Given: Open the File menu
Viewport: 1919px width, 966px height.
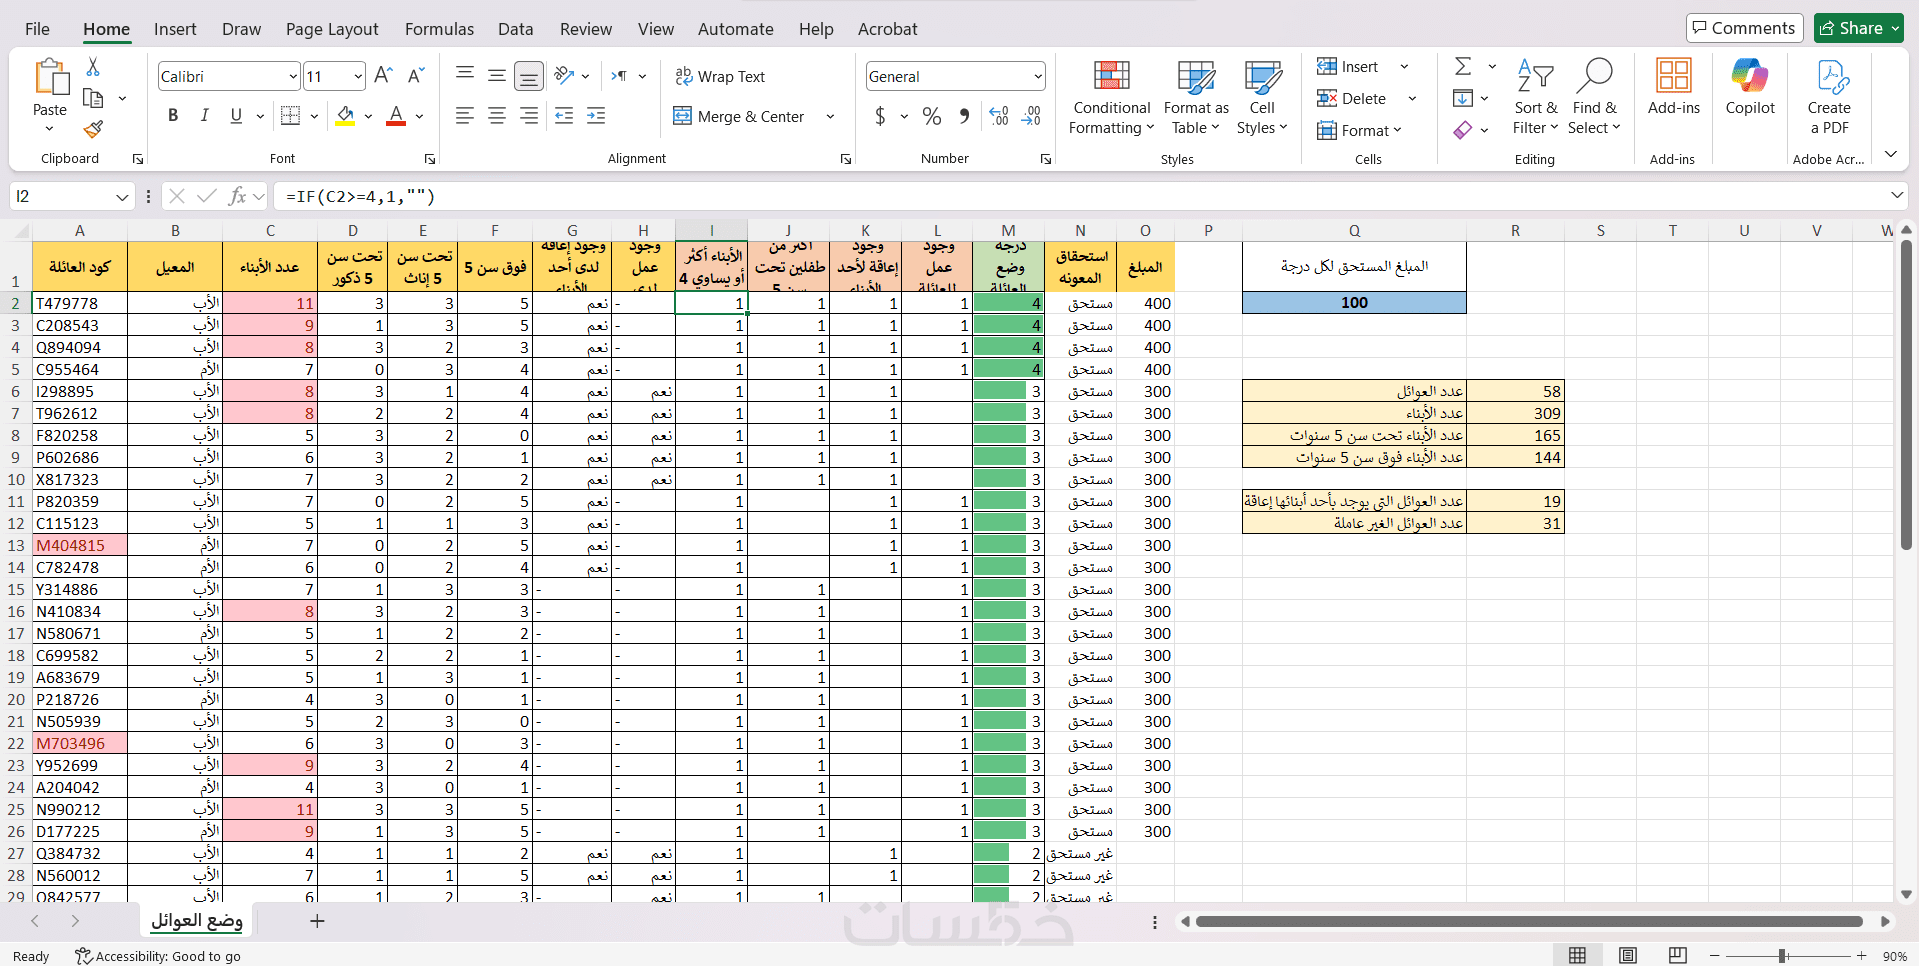Looking at the screenshot, I should point(37,29).
